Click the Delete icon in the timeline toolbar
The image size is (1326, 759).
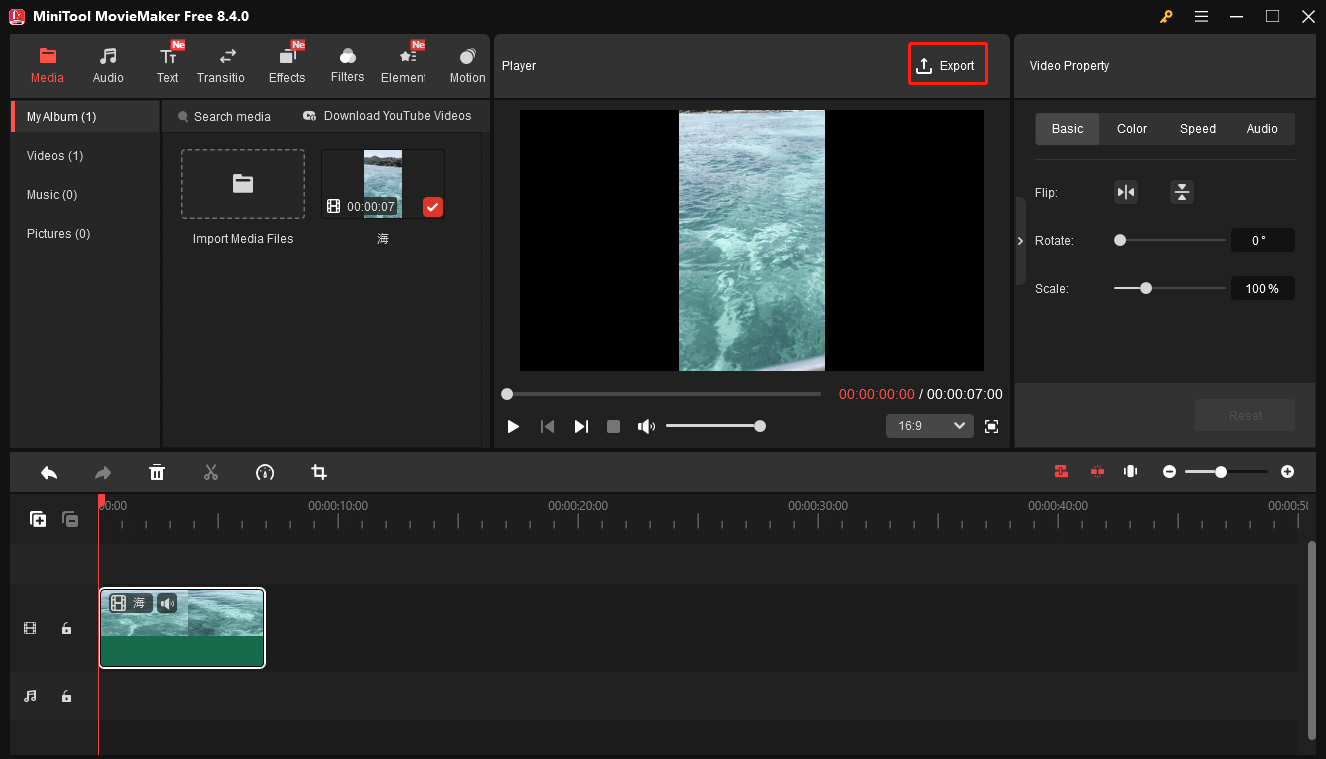(x=157, y=471)
